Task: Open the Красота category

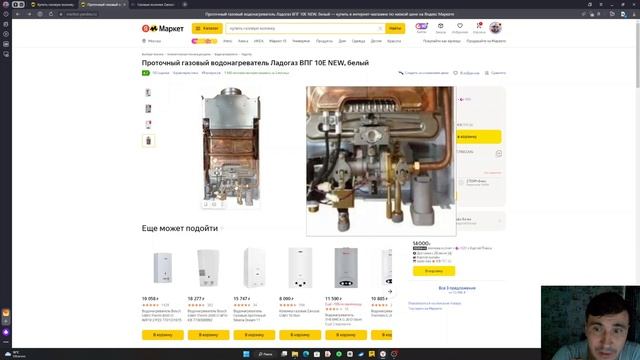Action: click(x=394, y=41)
